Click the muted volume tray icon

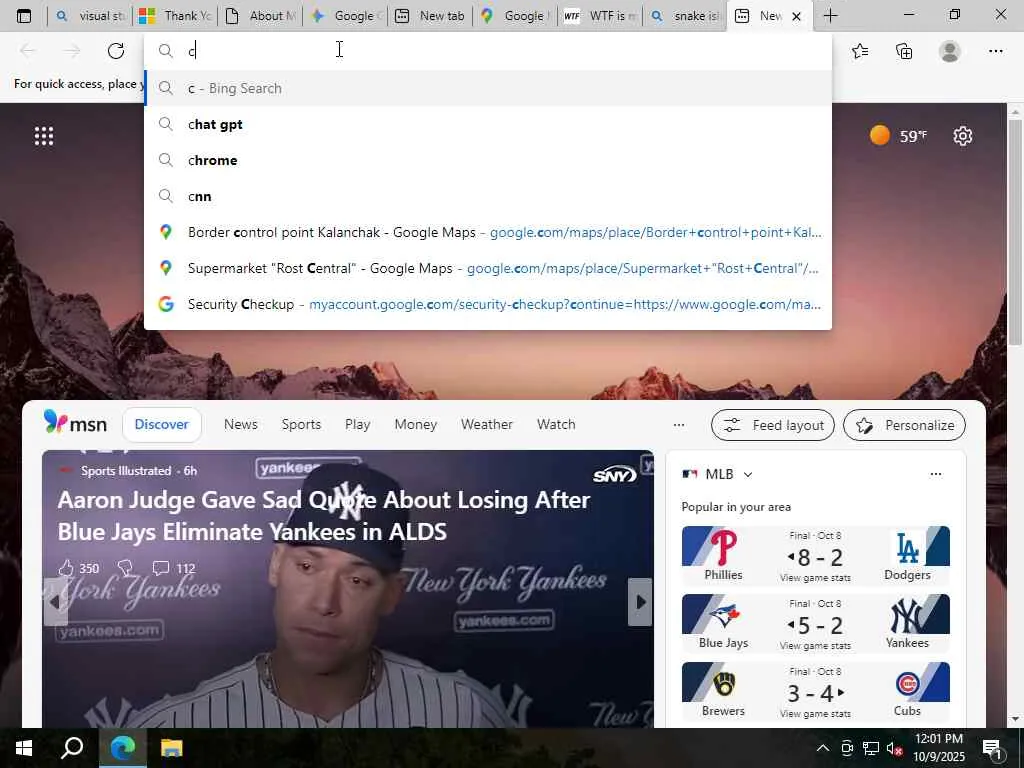(x=894, y=748)
